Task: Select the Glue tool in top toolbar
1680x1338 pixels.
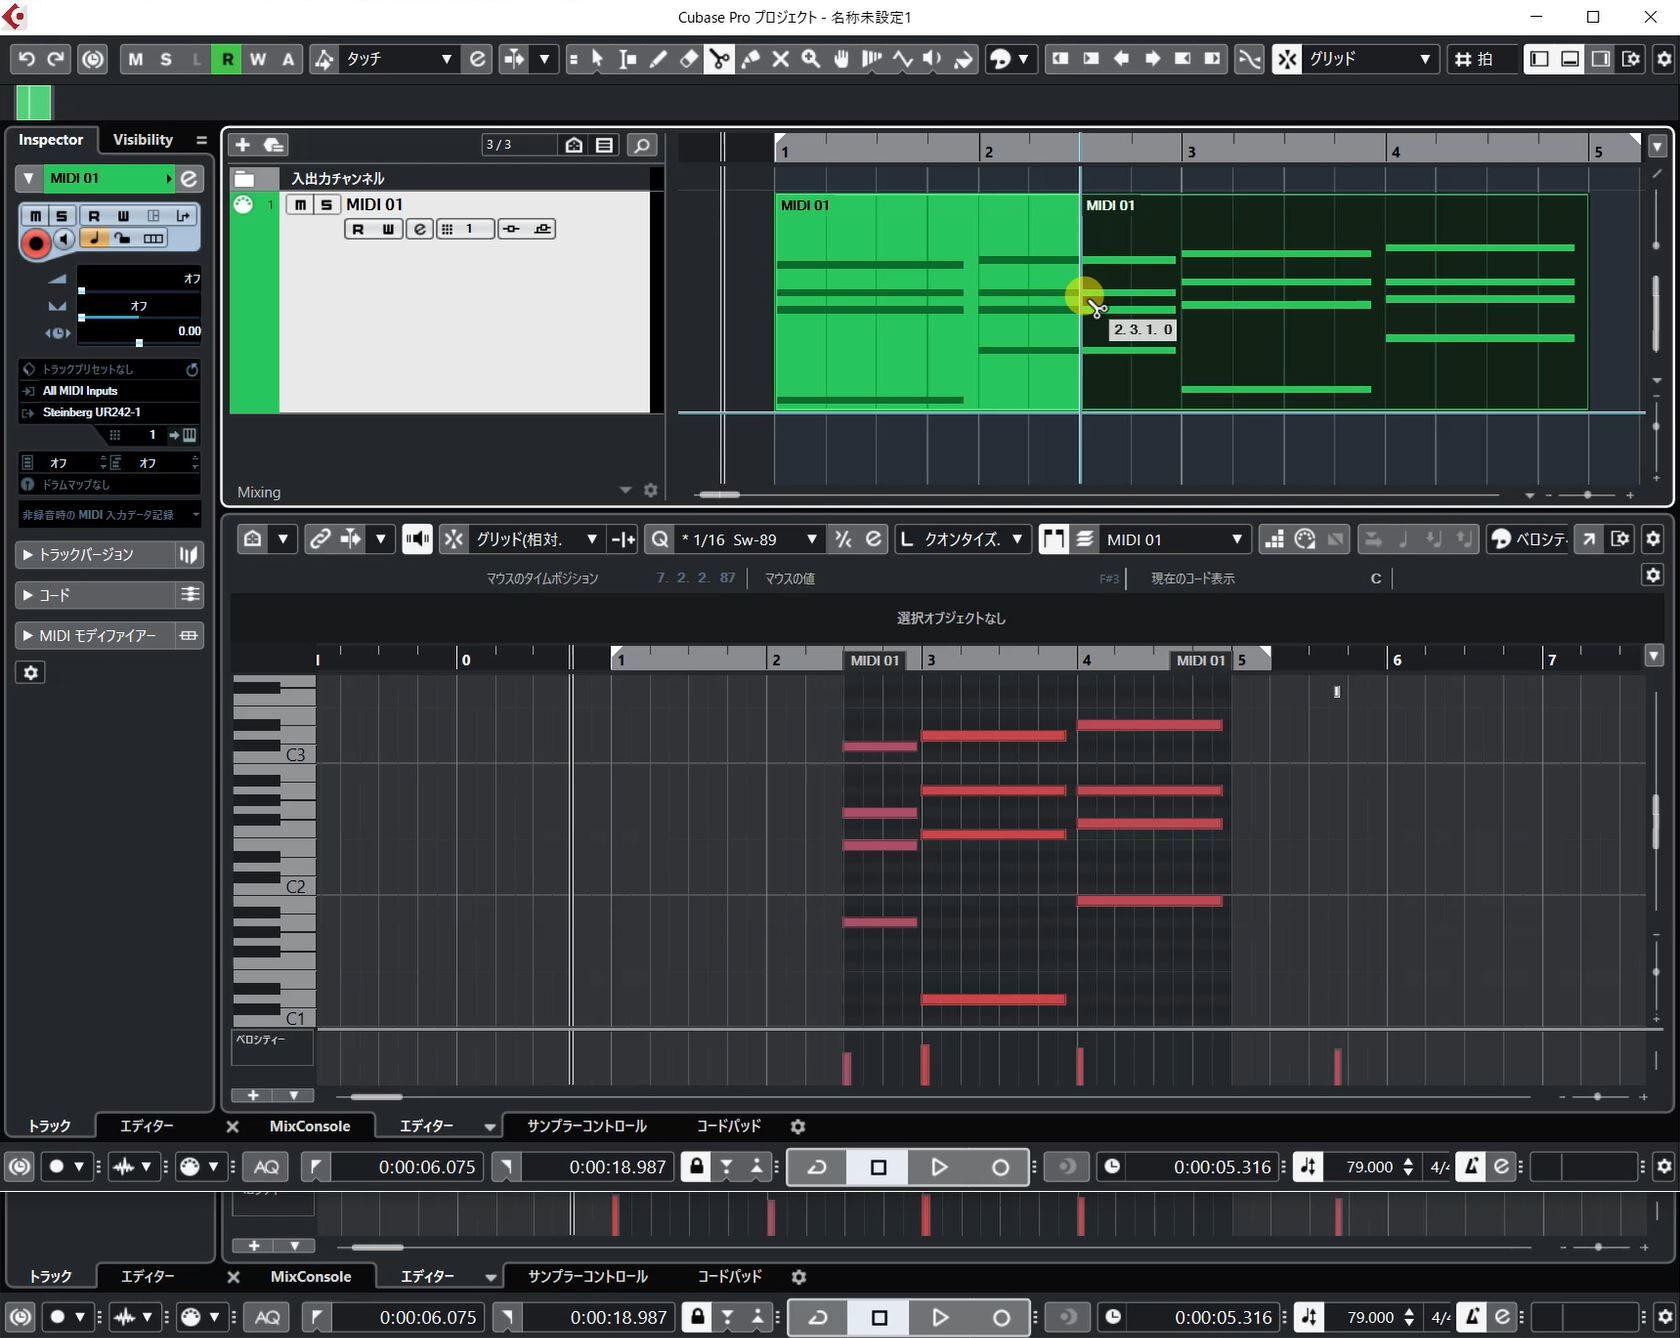Action: click(750, 59)
